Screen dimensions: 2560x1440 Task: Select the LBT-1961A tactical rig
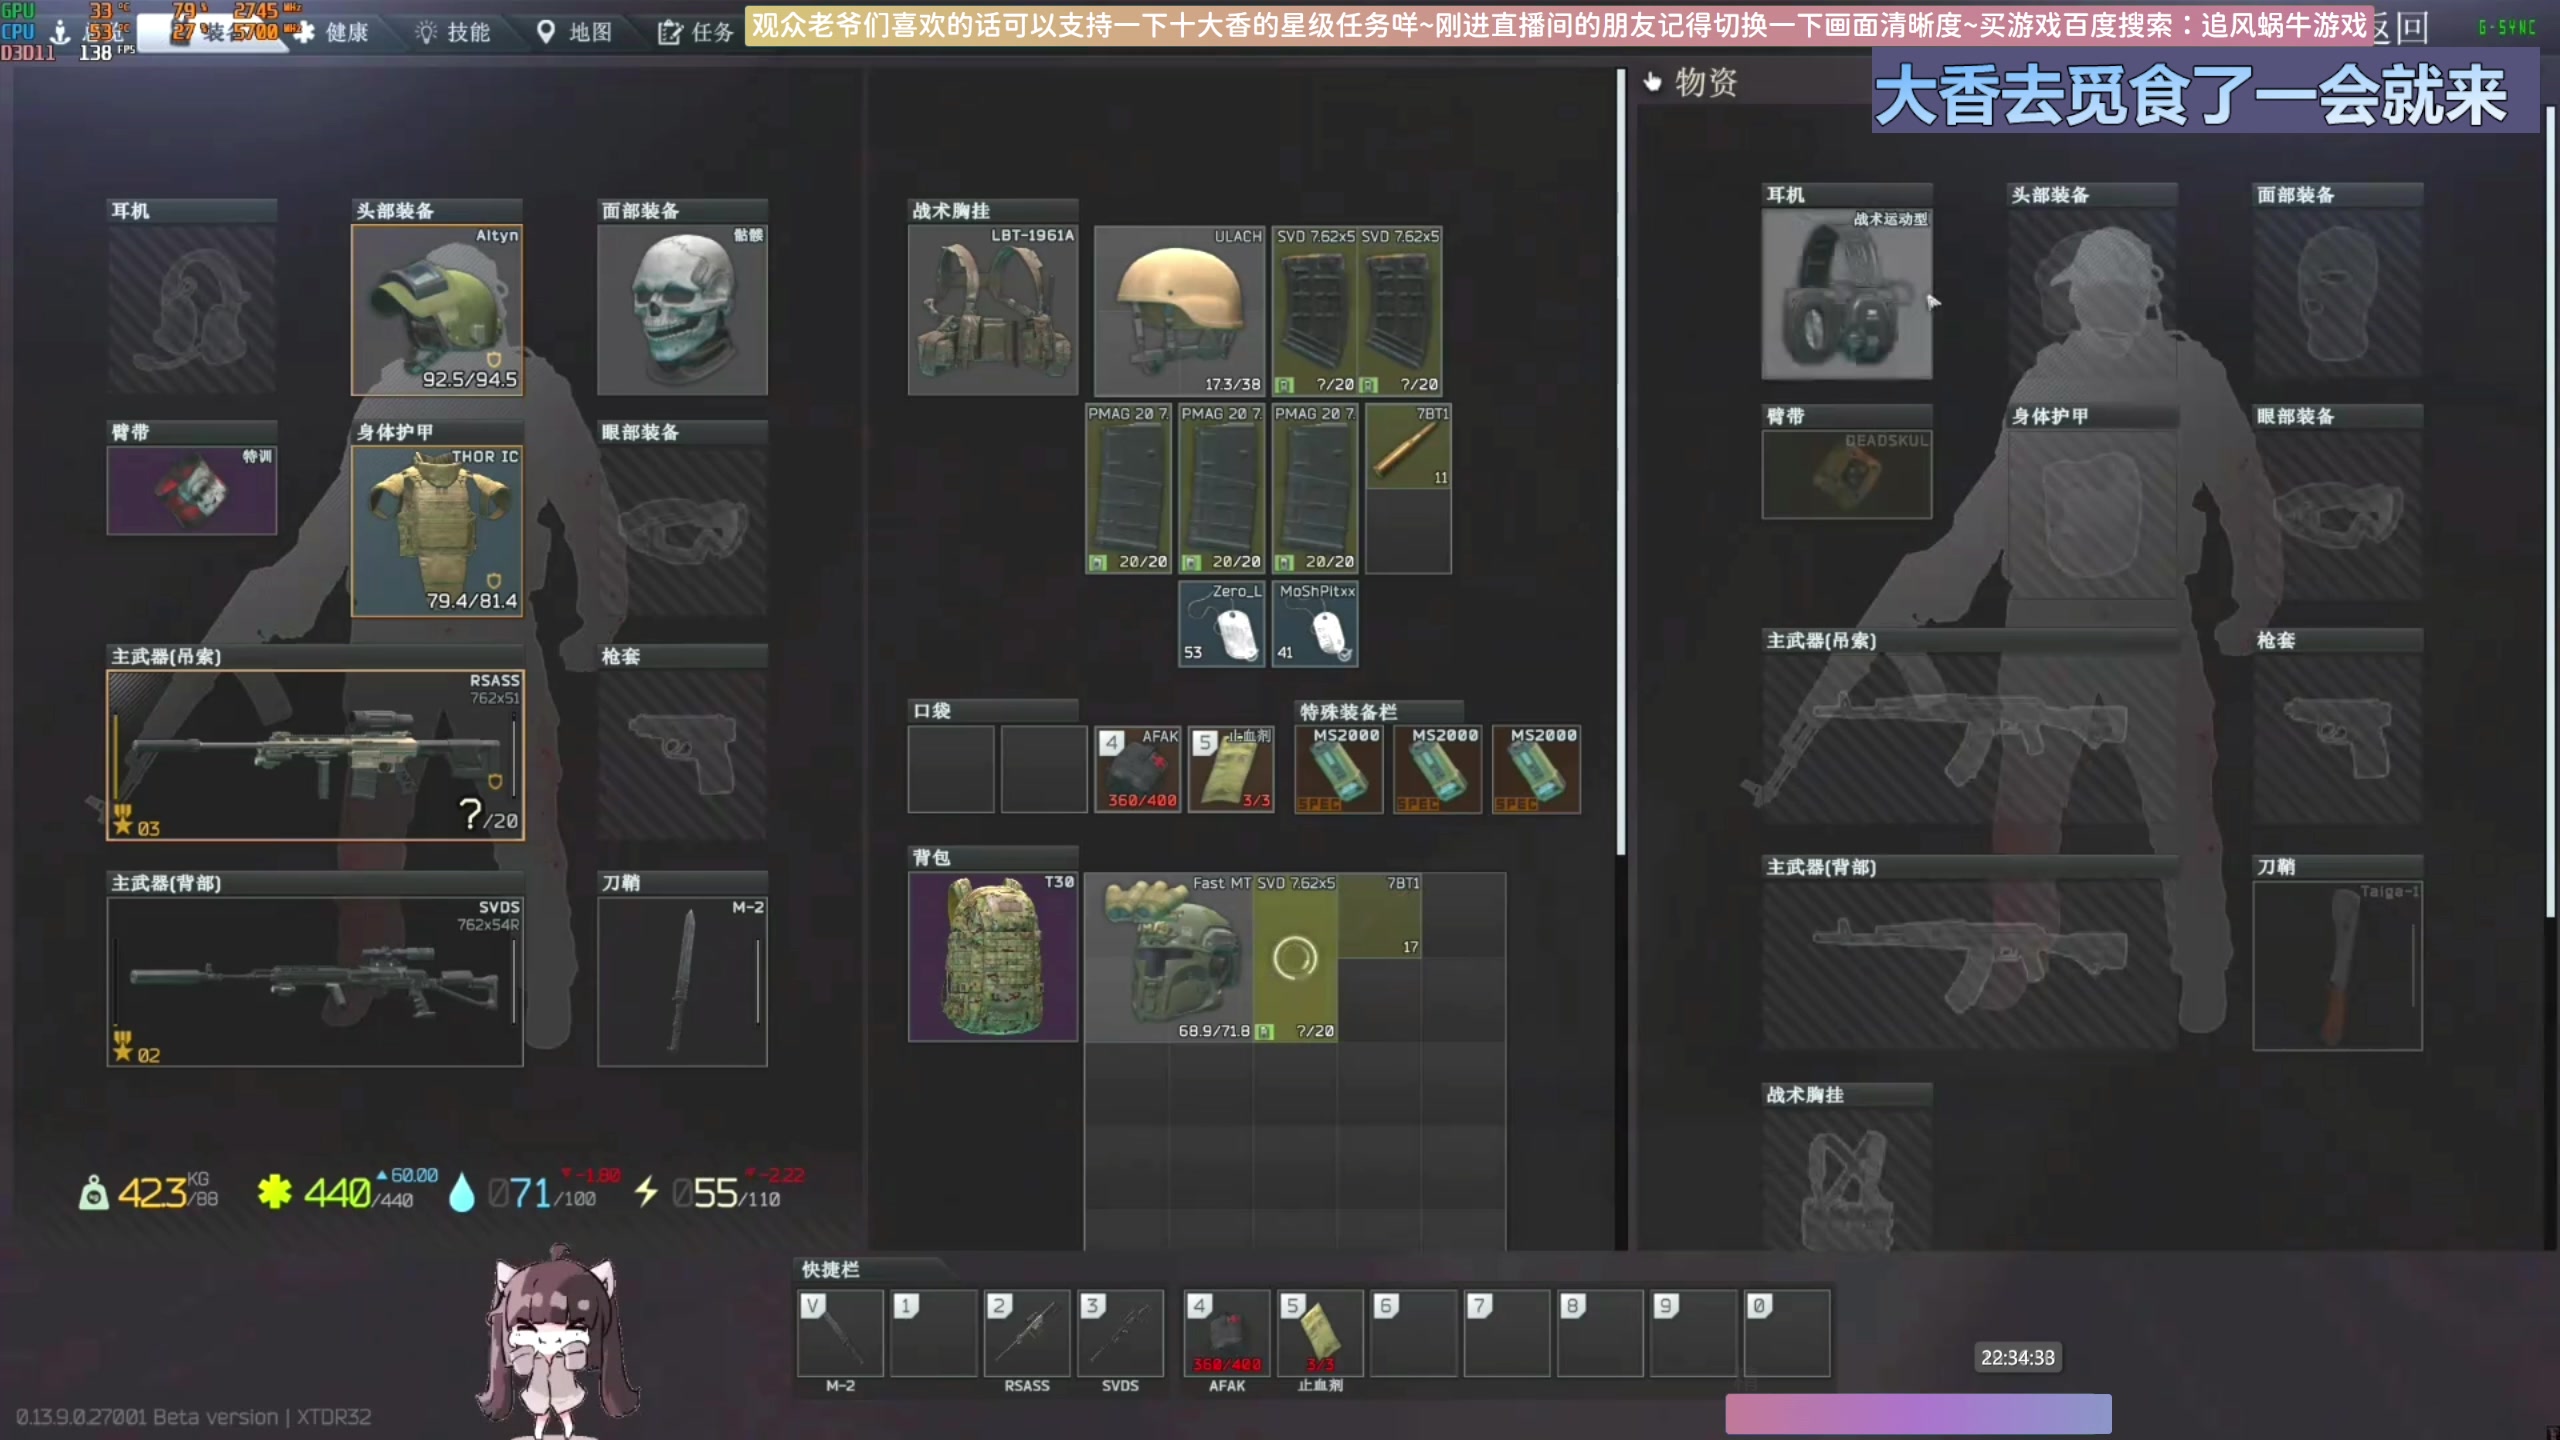coord(993,310)
